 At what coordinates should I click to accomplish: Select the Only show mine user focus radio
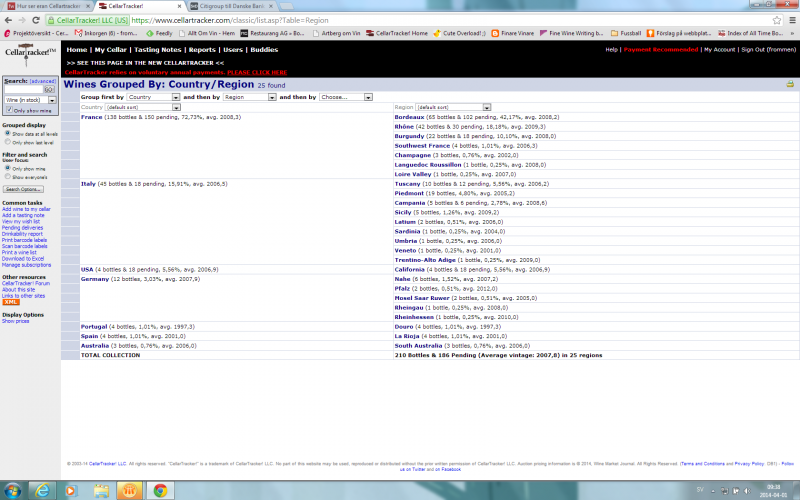(8, 168)
